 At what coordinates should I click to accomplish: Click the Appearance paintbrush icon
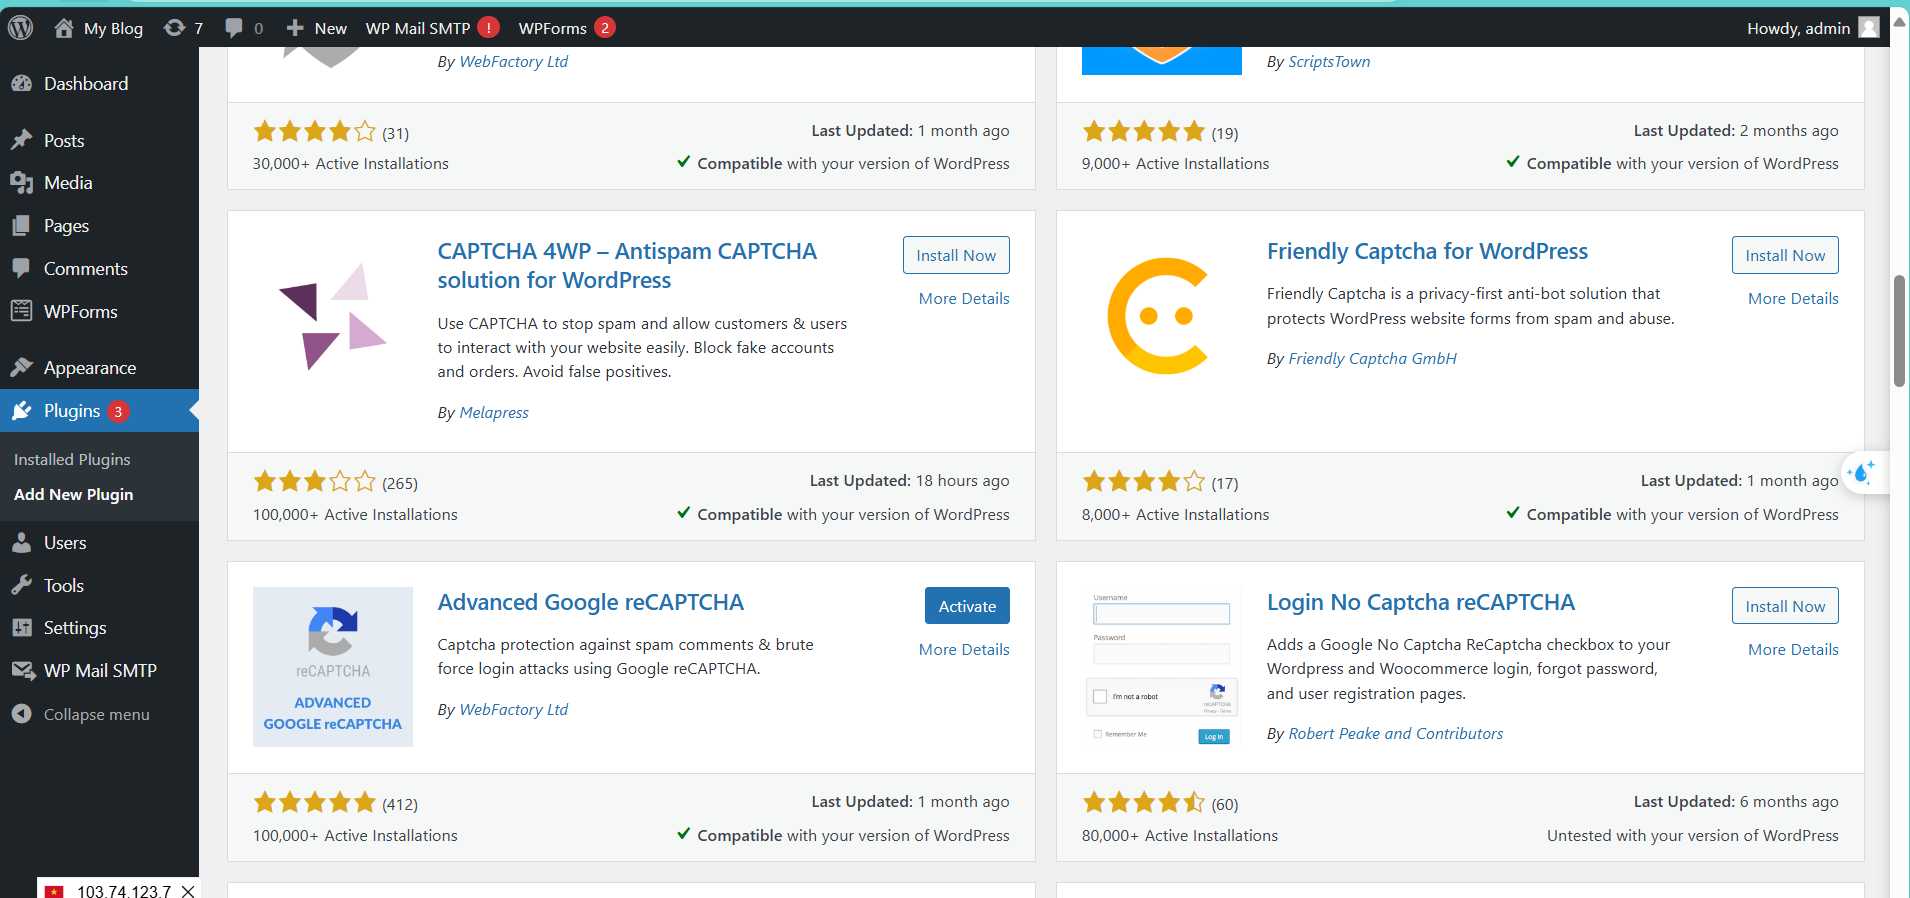tap(22, 368)
